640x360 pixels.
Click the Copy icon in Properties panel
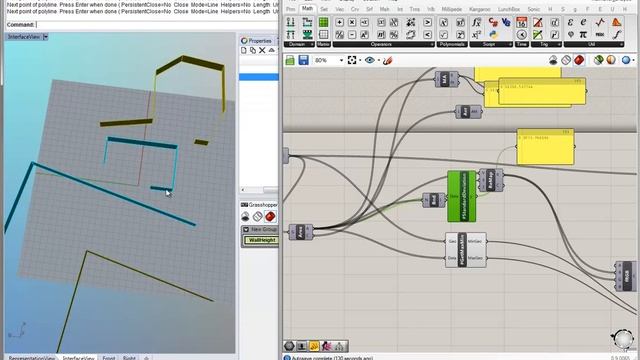[253, 51]
